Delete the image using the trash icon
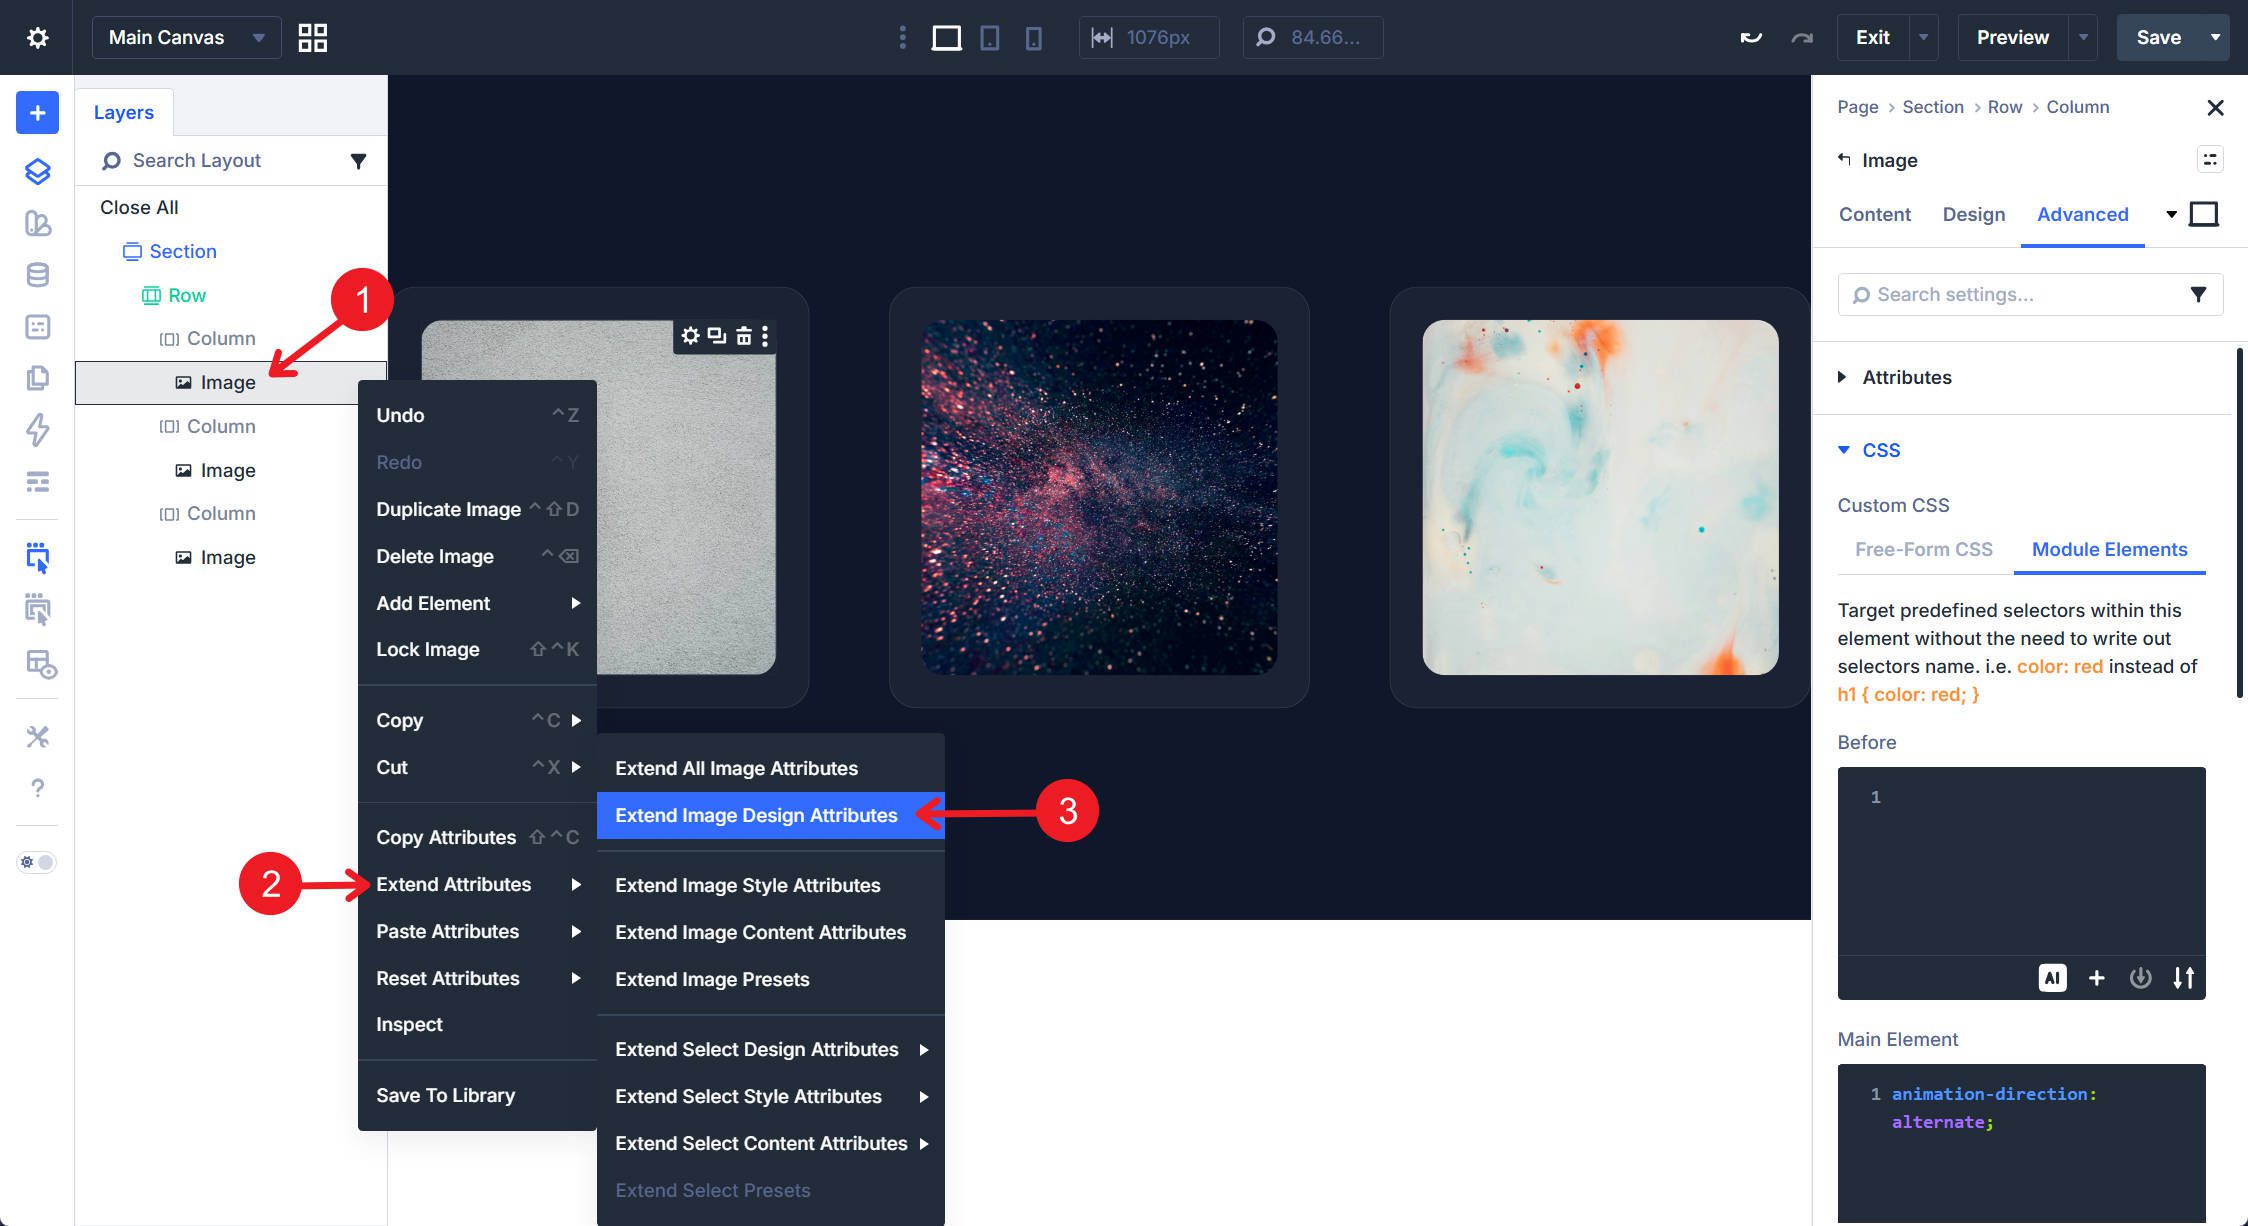 click(x=743, y=336)
